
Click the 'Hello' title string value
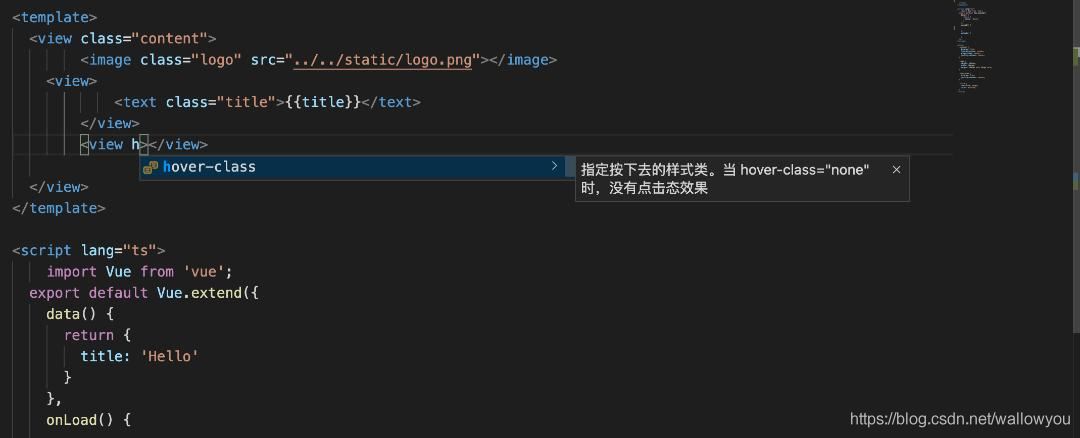pos(172,356)
